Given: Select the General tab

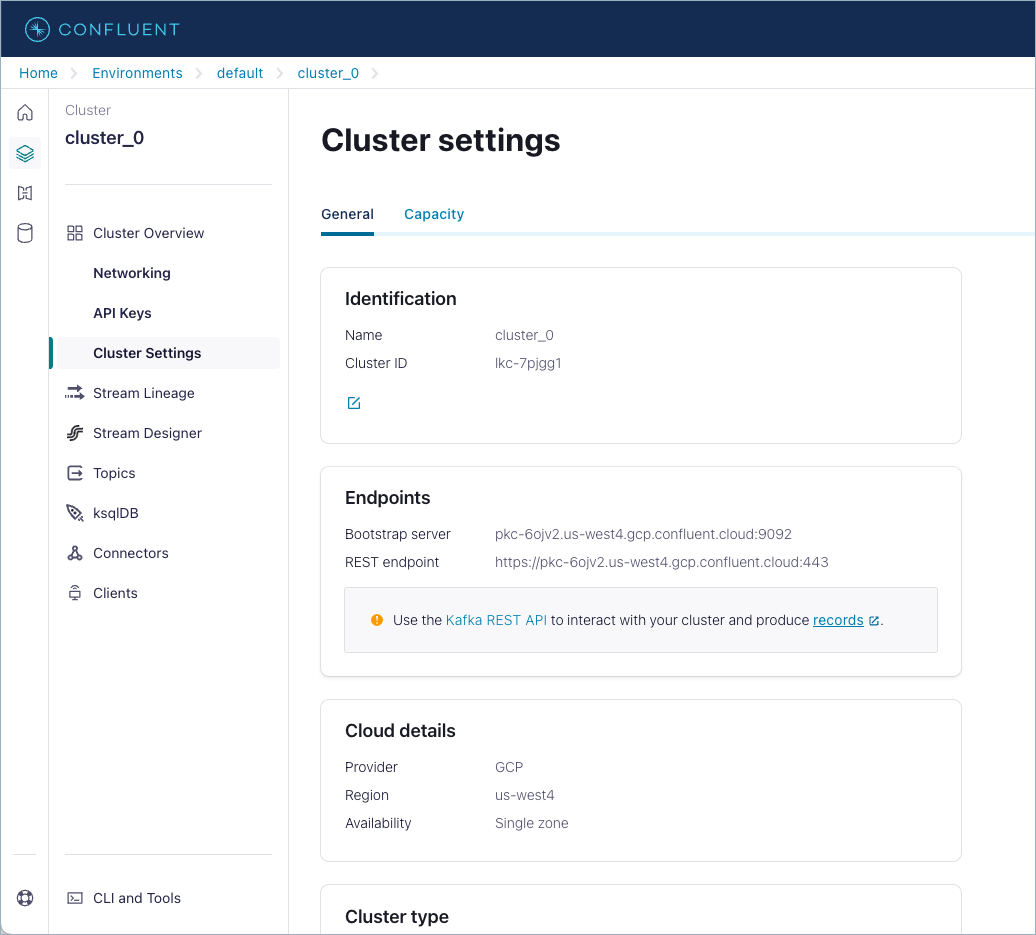Looking at the screenshot, I should 347,214.
